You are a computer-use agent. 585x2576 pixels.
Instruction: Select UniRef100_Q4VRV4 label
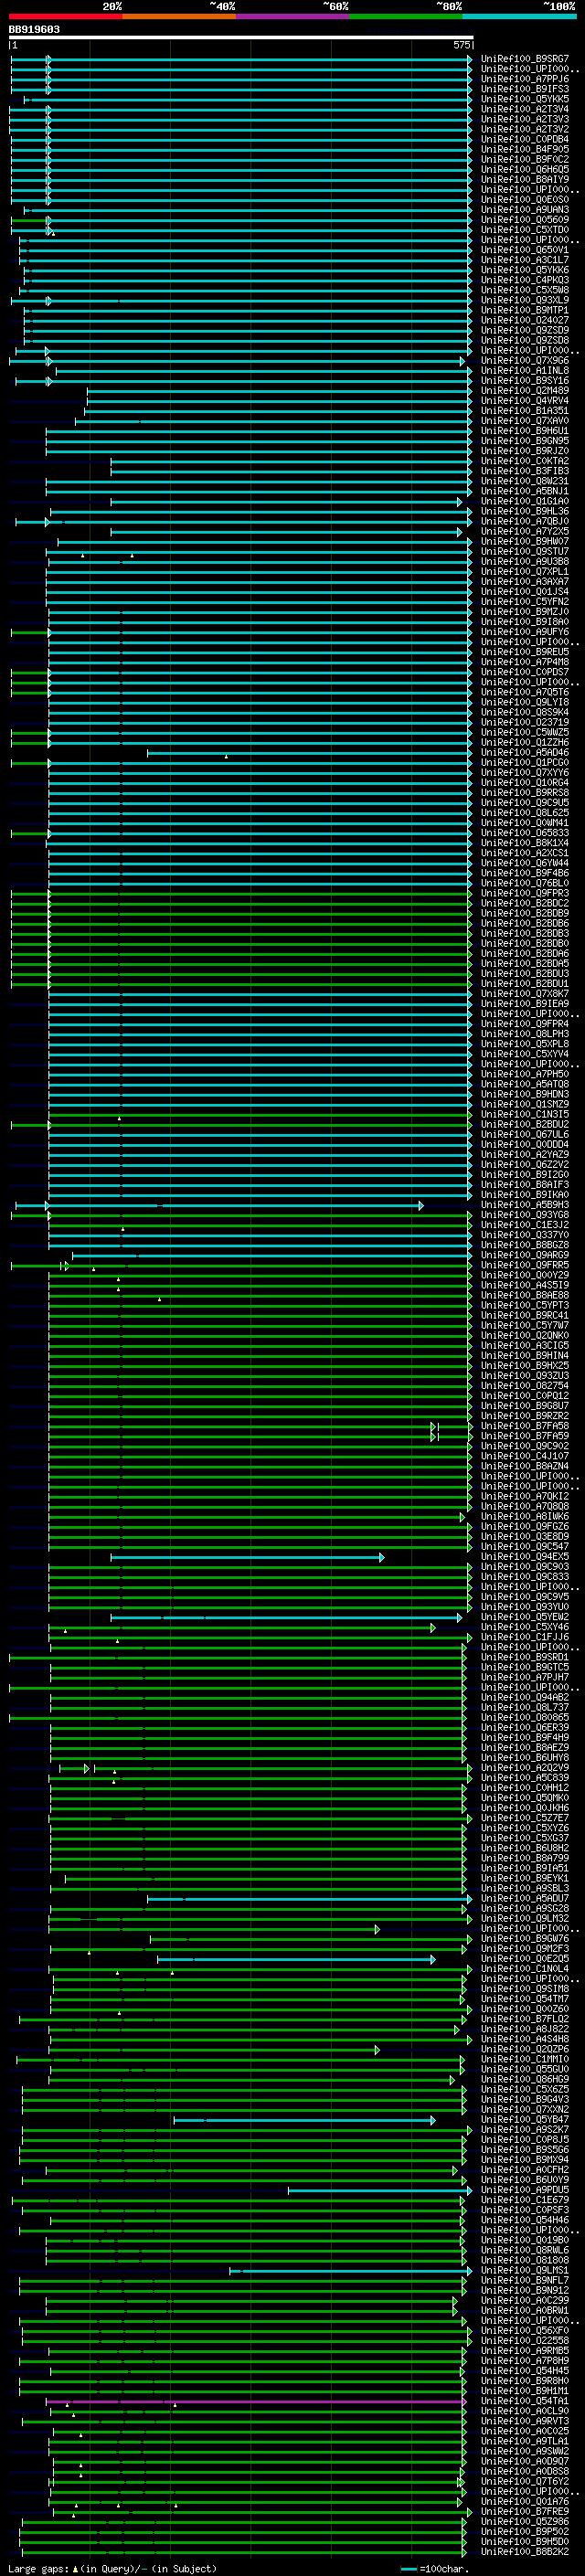[x=525, y=400]
